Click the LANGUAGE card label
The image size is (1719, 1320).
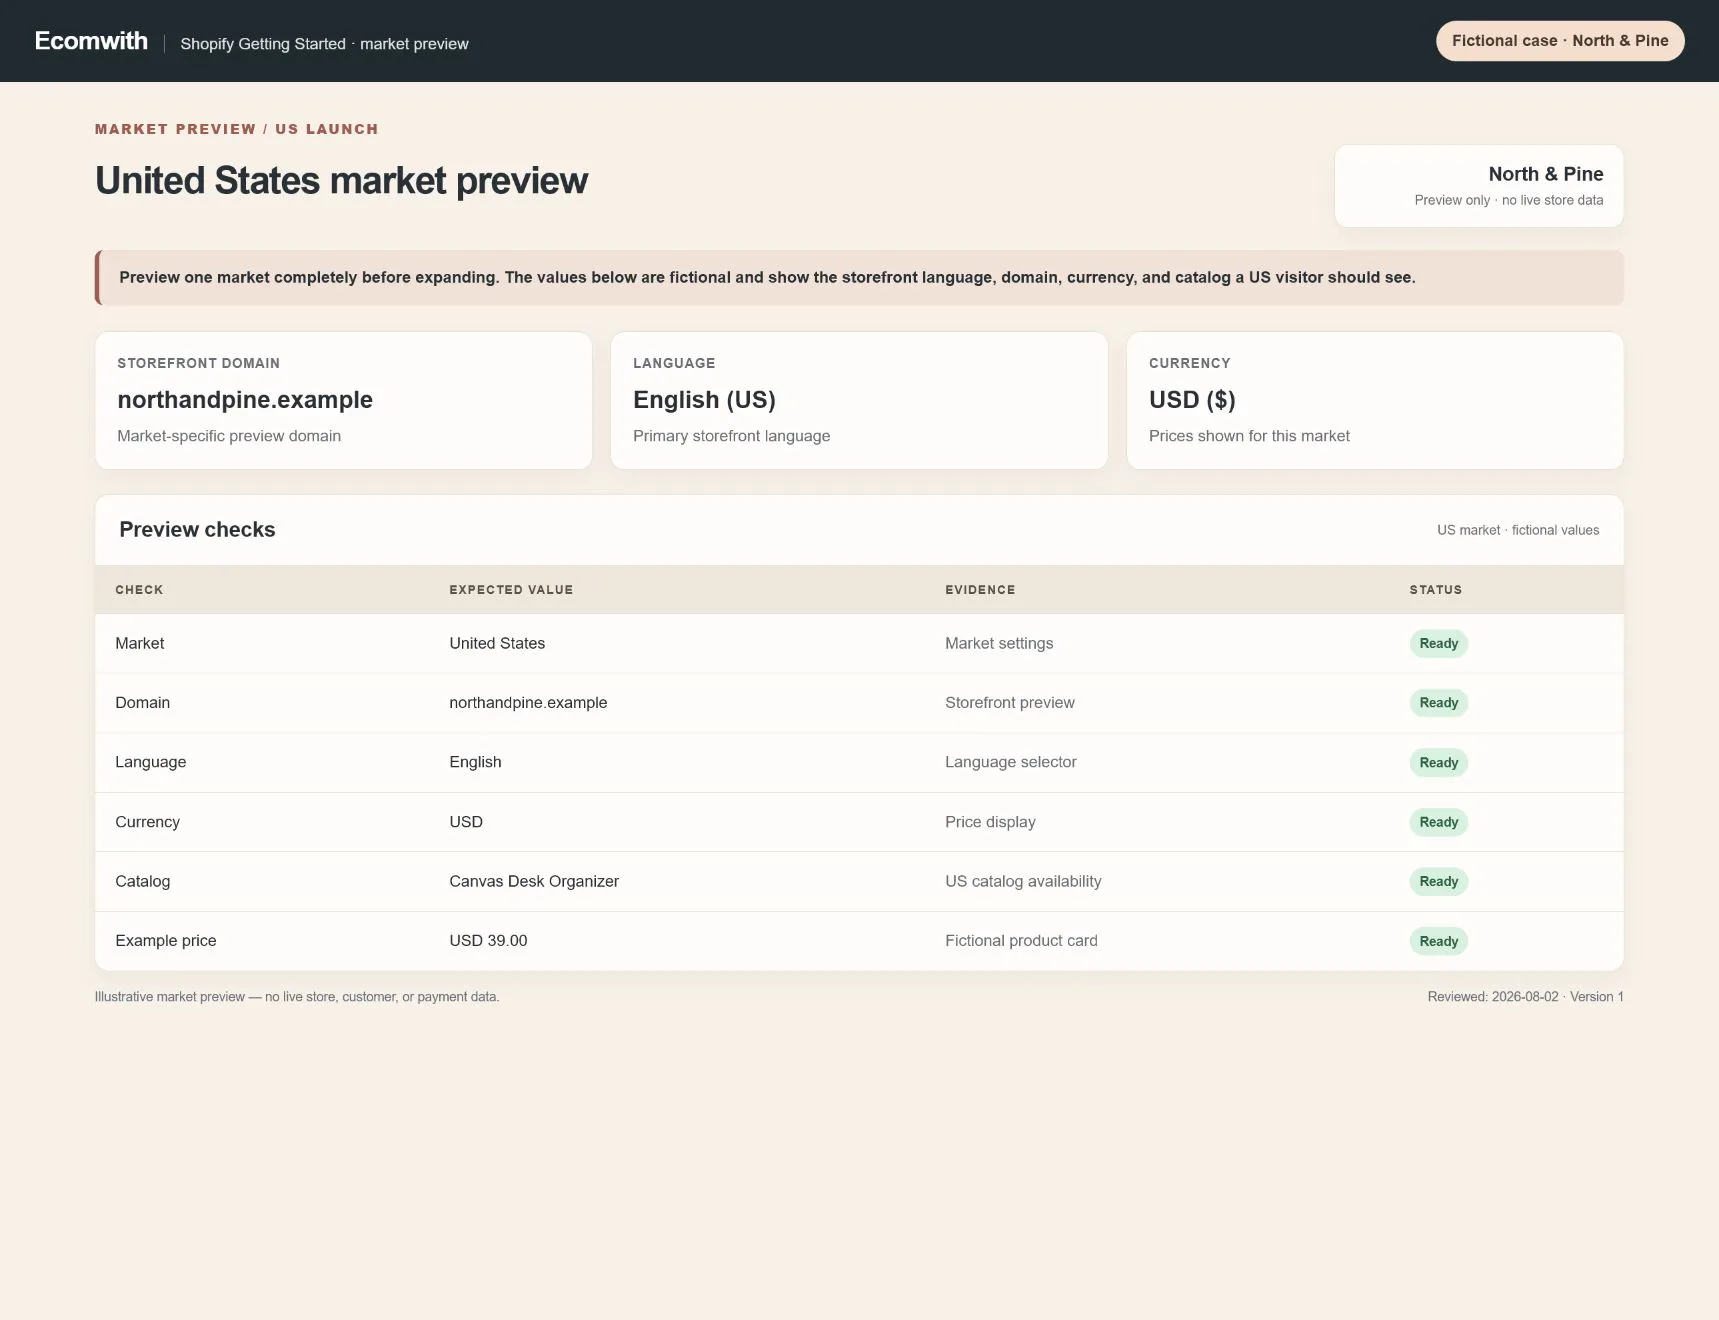pyautogui.click(x=674, y=363)
